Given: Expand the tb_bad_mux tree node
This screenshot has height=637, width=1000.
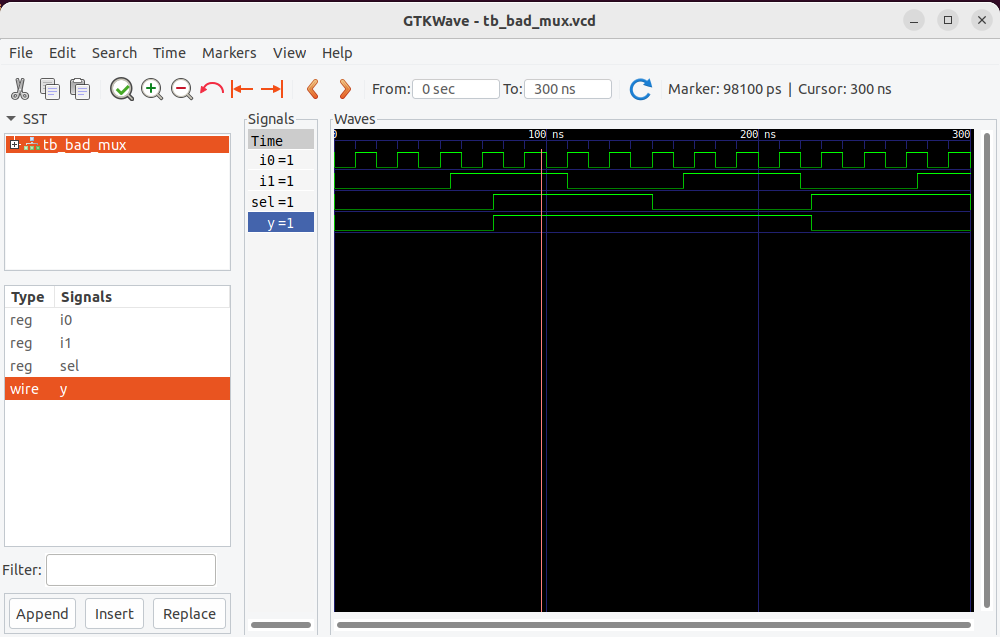Looking at the screenshot, I should 14,144.
